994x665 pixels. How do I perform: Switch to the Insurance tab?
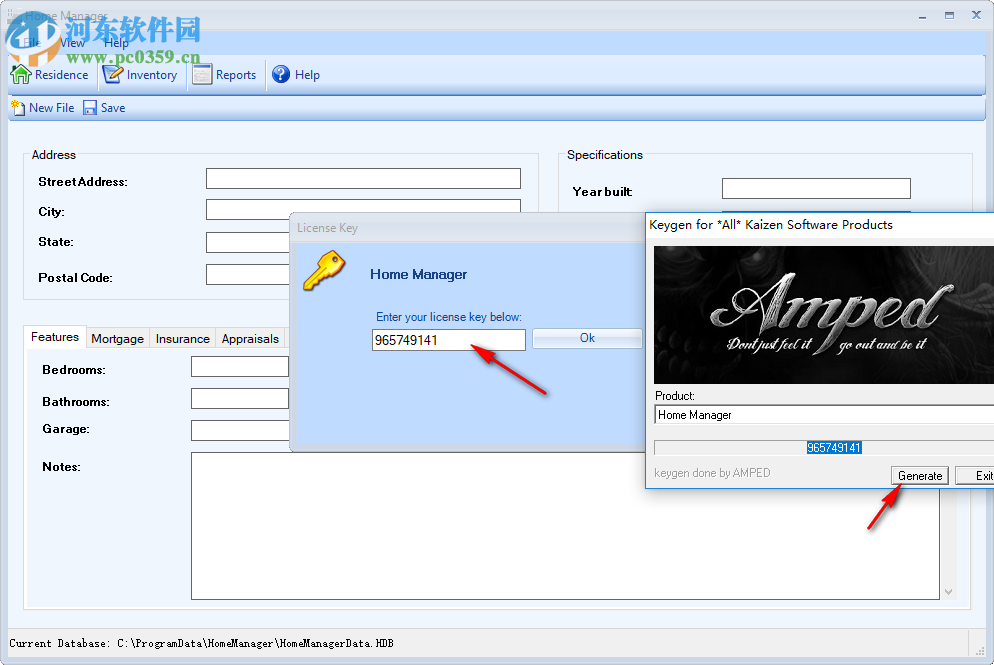(182, 338)
